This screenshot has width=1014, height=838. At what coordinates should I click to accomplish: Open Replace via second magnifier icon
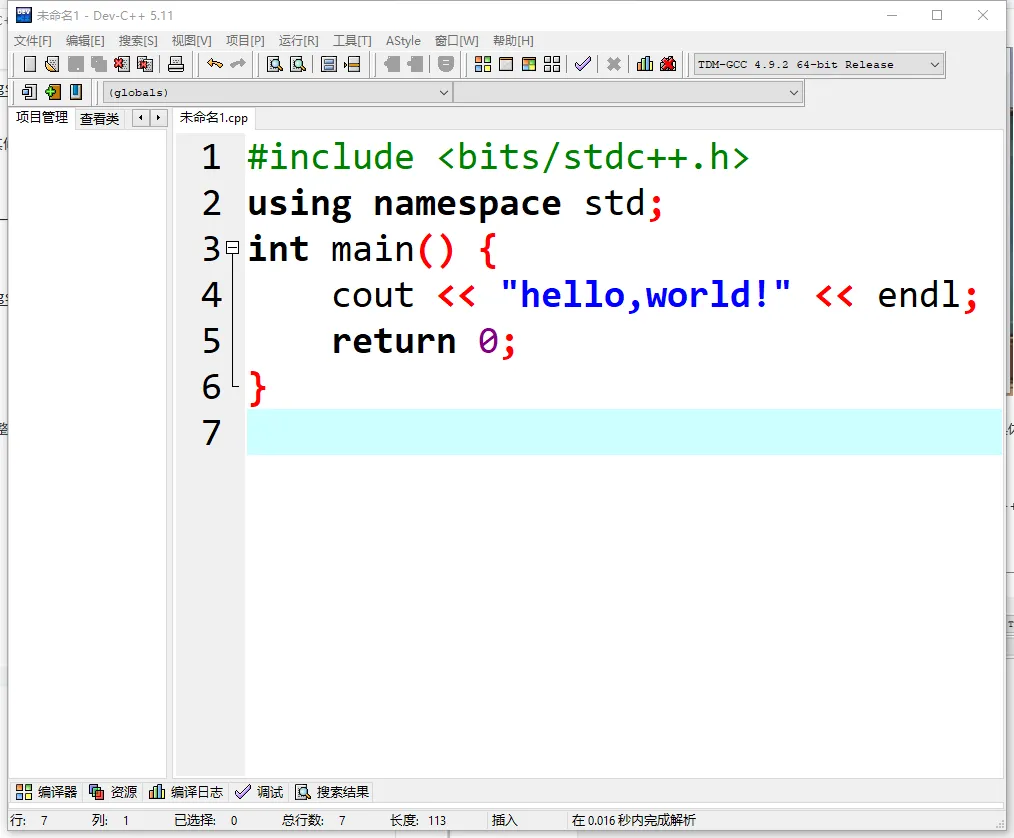(x=298, y=64)
